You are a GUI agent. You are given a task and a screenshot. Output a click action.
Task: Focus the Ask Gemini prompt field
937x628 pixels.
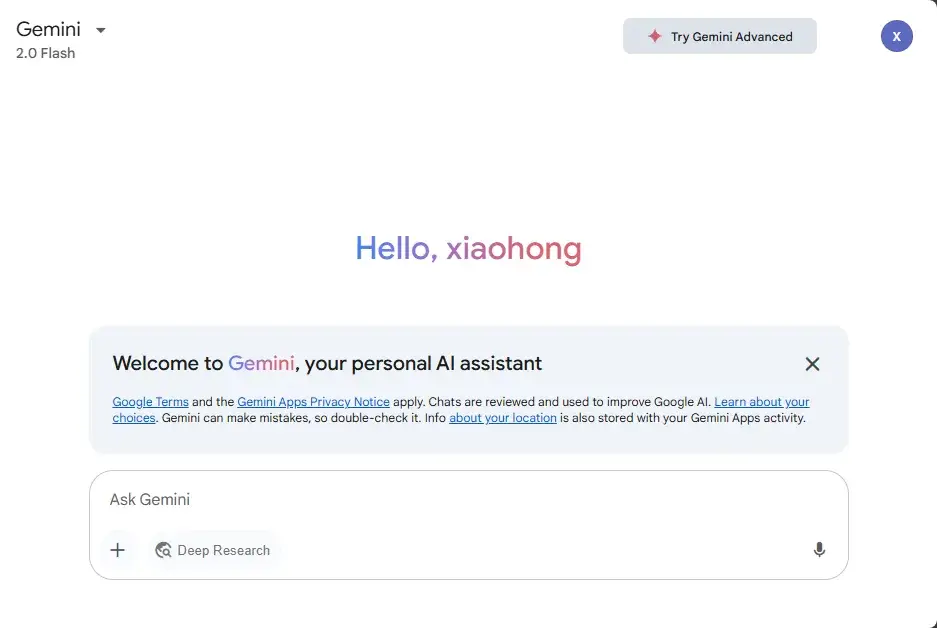(x=450, y=499)
